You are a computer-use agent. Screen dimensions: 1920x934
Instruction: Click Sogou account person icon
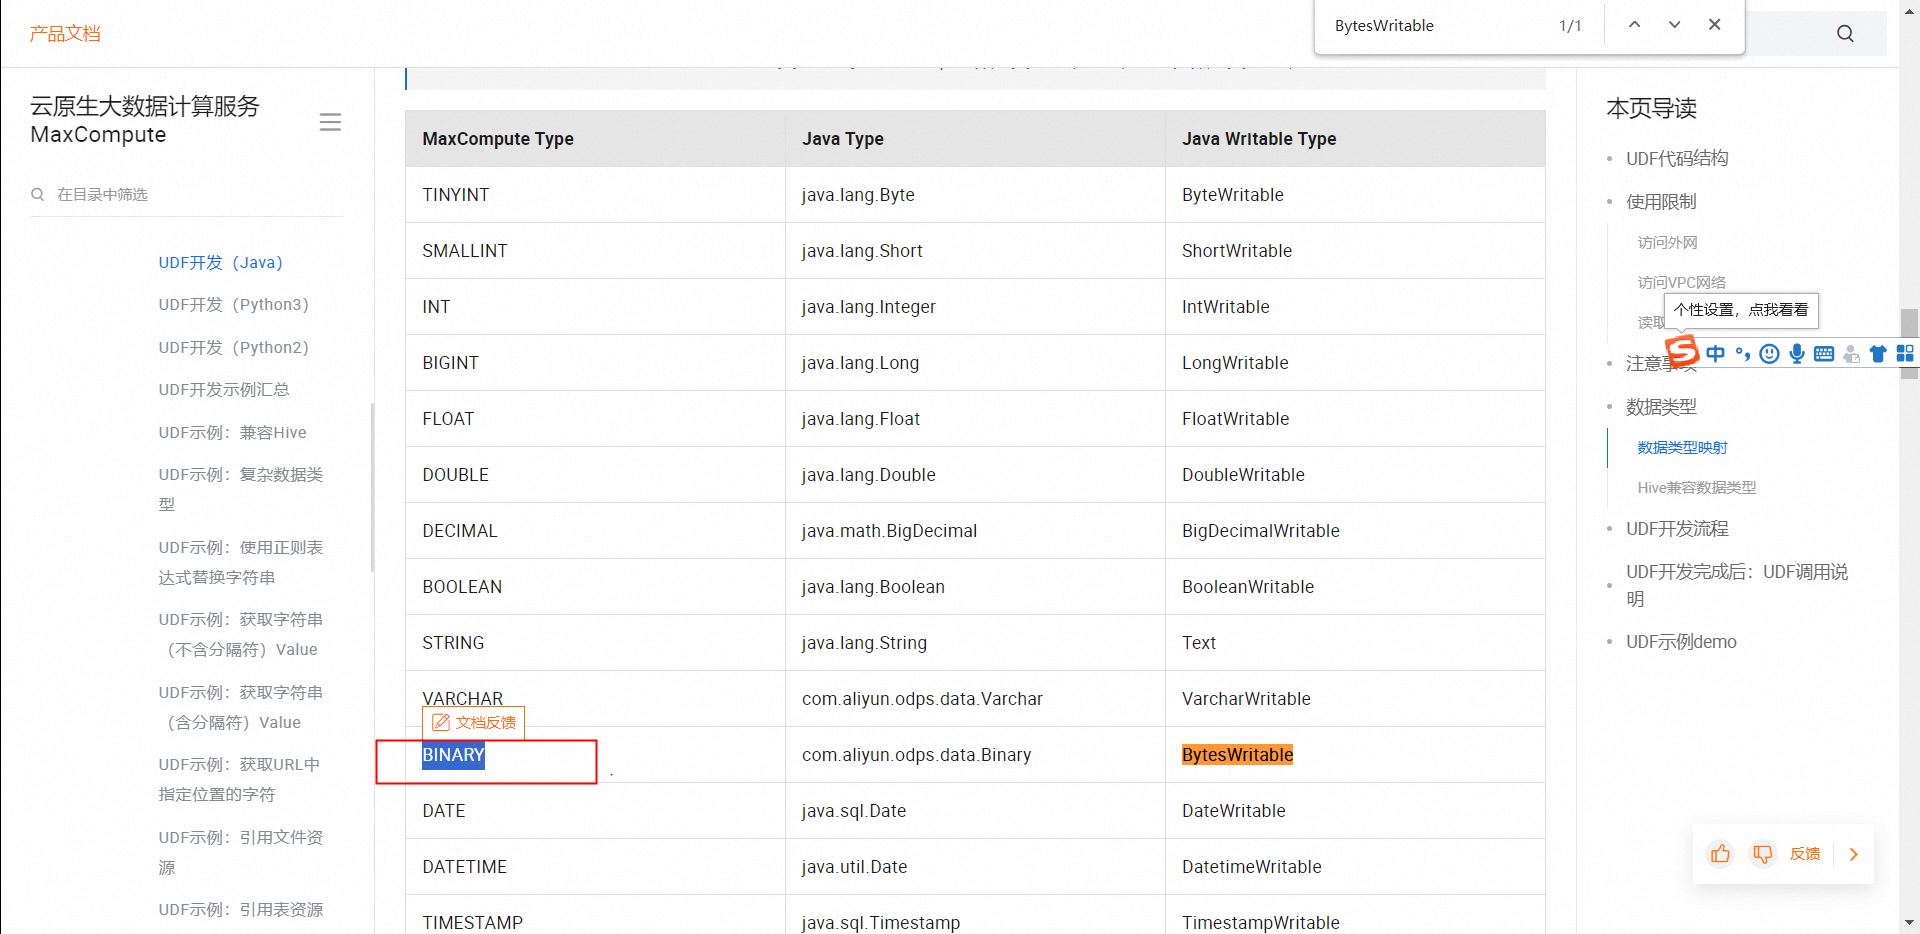tap(1851, 353)
